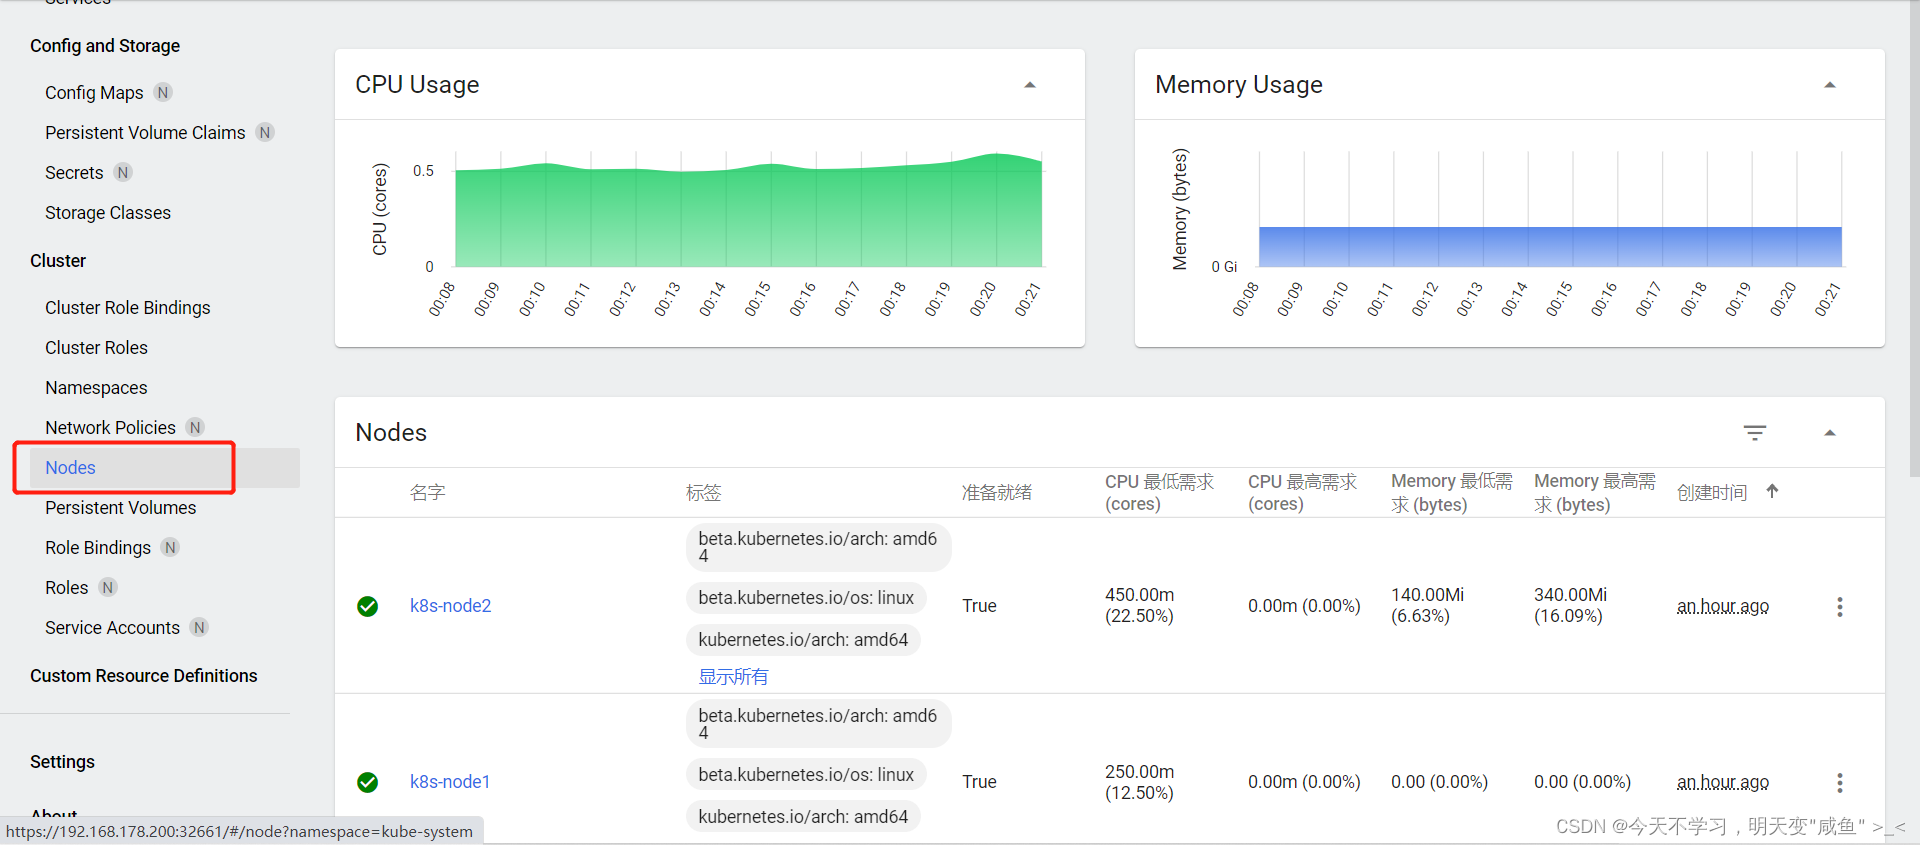Screen dimensions: 1920x845
Task: Open Cluster Roles
Action: [x=96, y=347]
